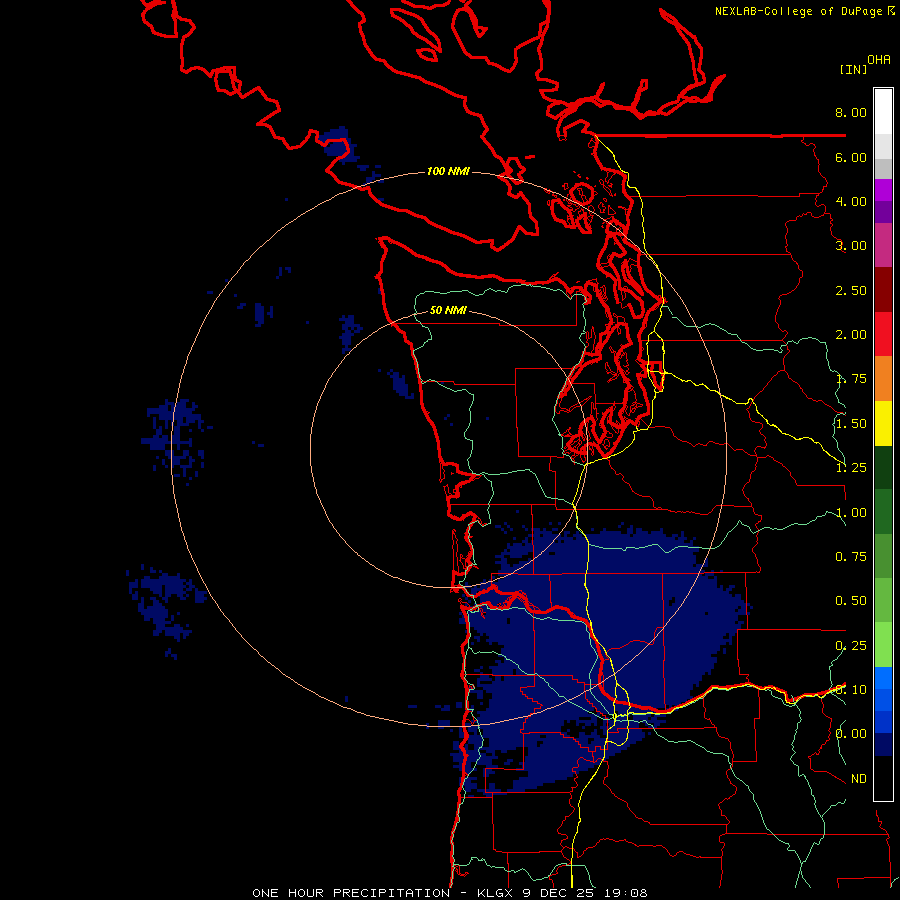Click the 3.00 legend value
Viewport: 900px width, 900px height.
tap(851, 246)
